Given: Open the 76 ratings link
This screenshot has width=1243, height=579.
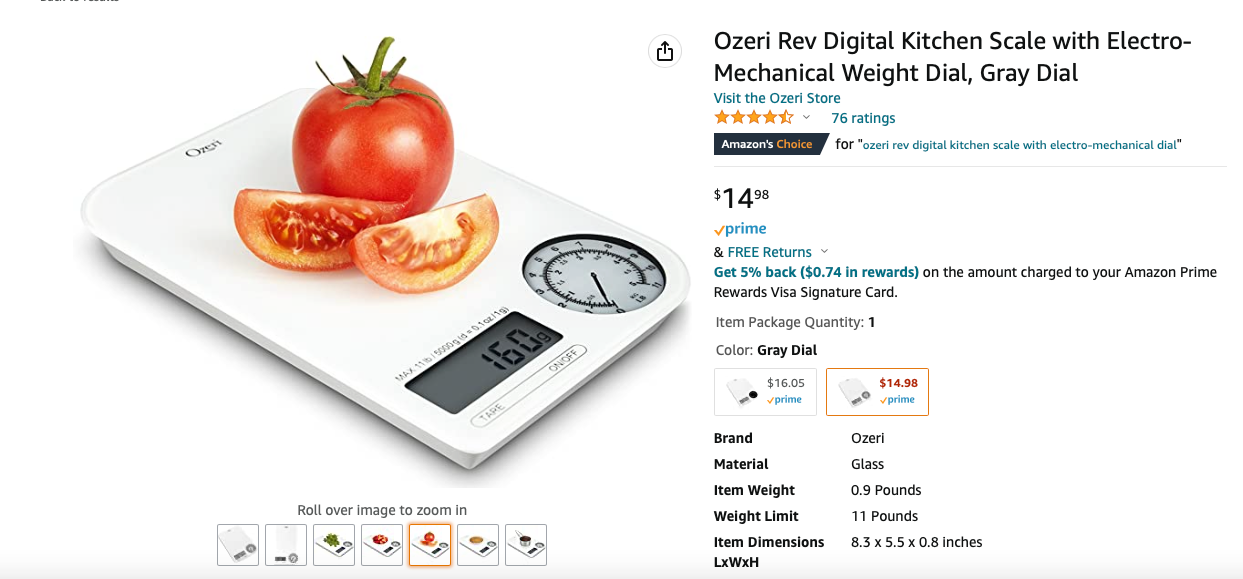Looking at the screenshot, I should coord(863,118).
